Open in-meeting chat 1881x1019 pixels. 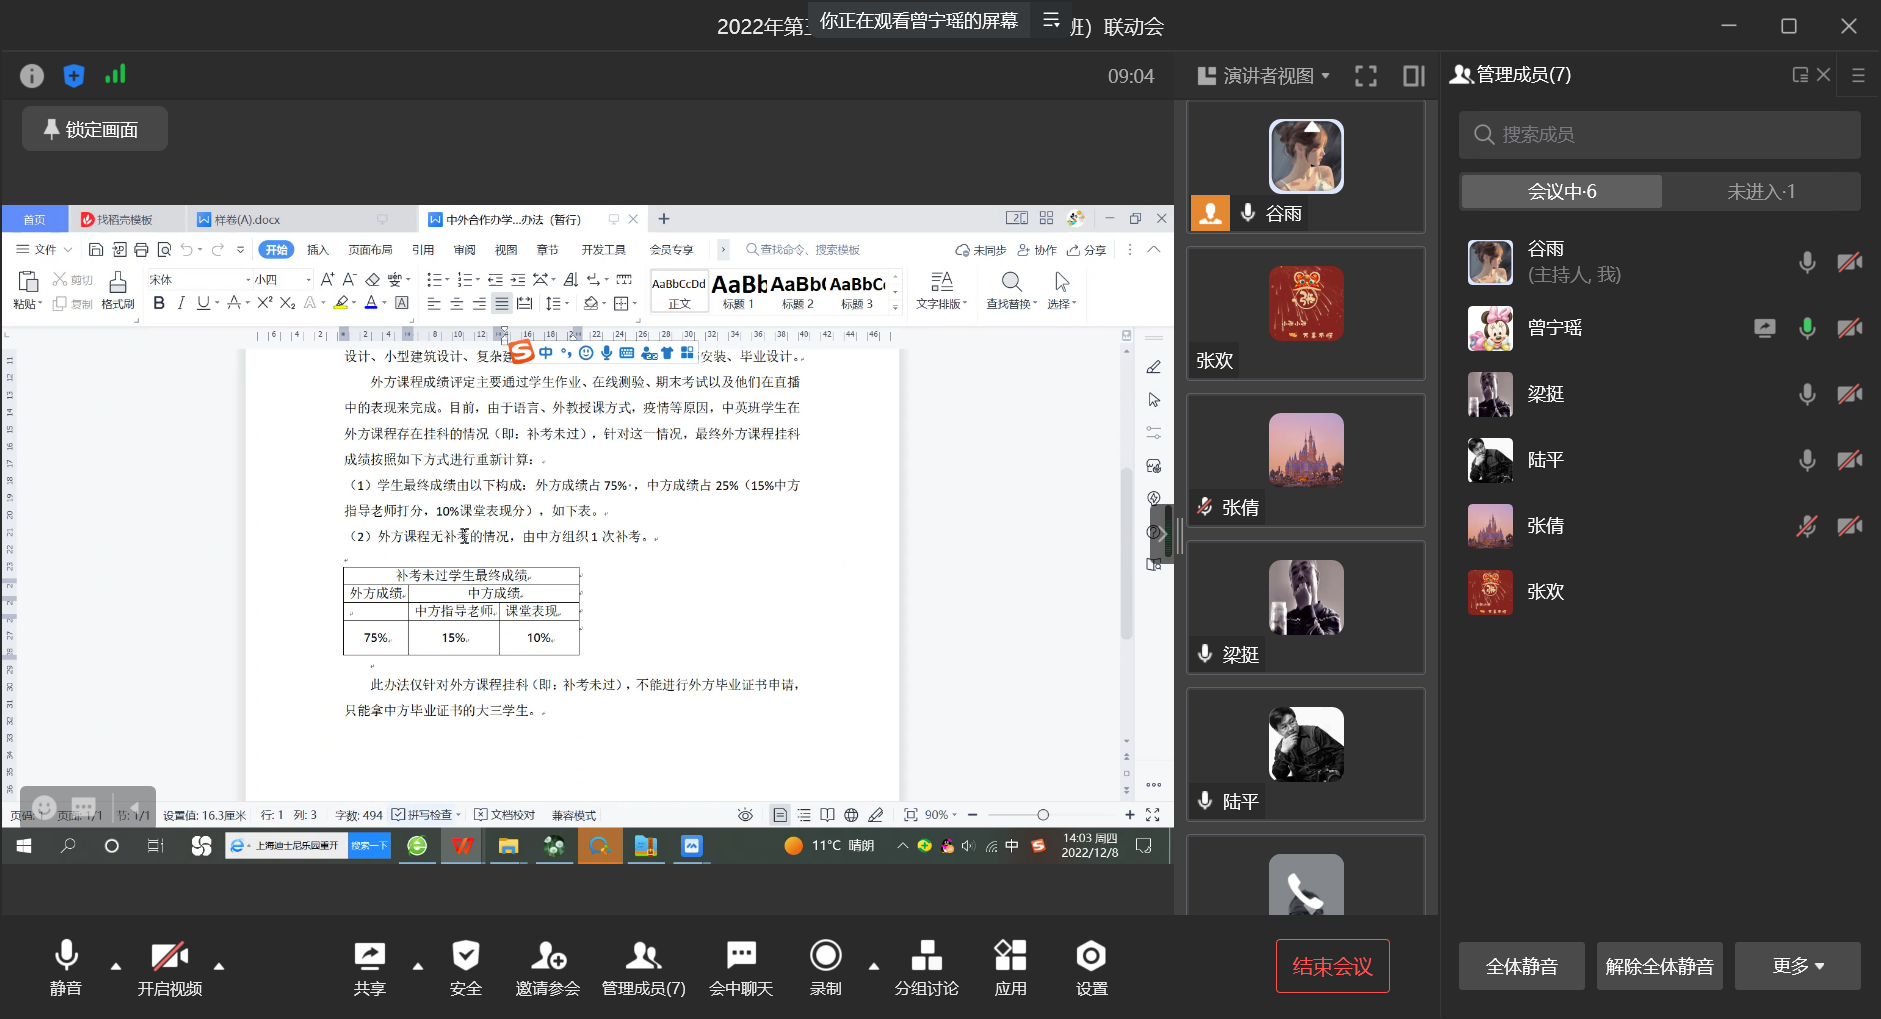click(741, 968)
